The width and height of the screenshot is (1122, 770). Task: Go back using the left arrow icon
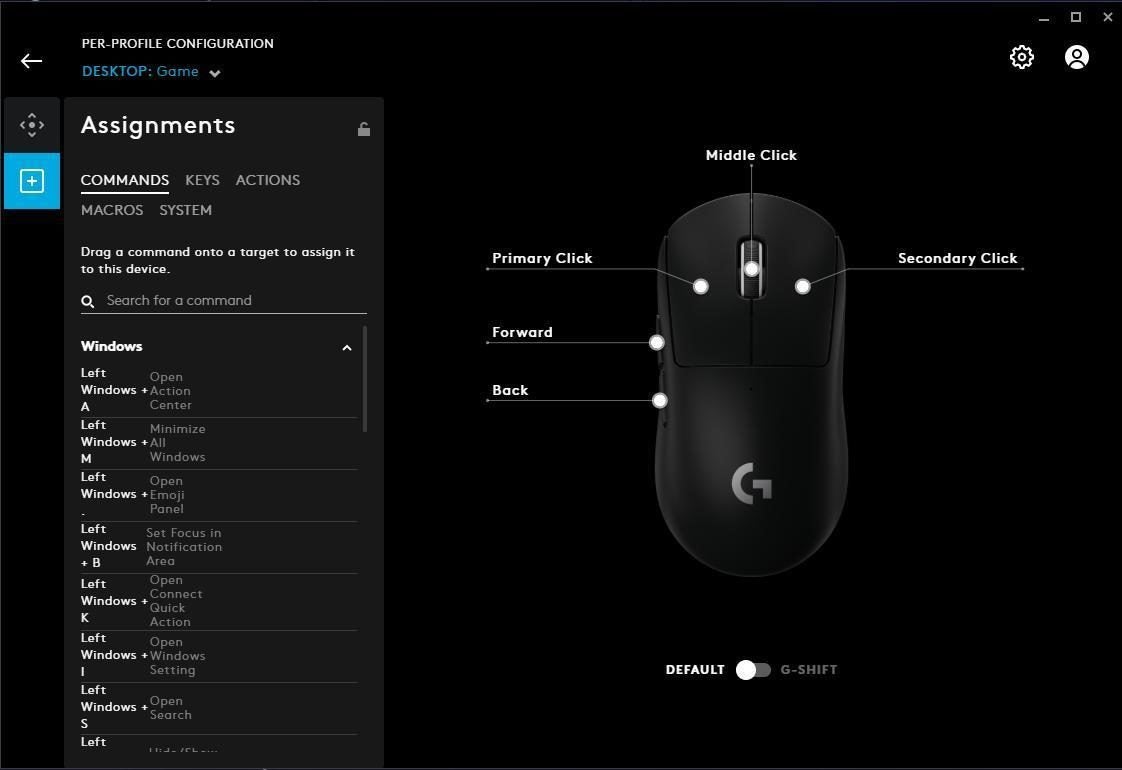point(31,61)
